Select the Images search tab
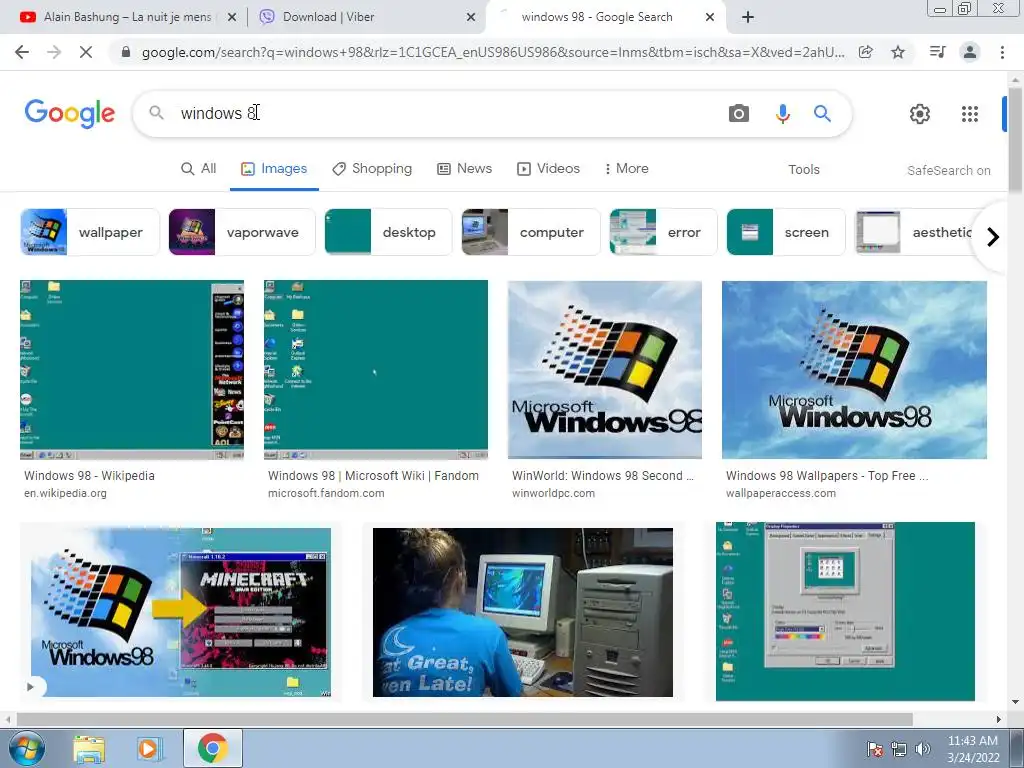The height and width of the screenshot is (768, 1024). click(x=274, y=168)
